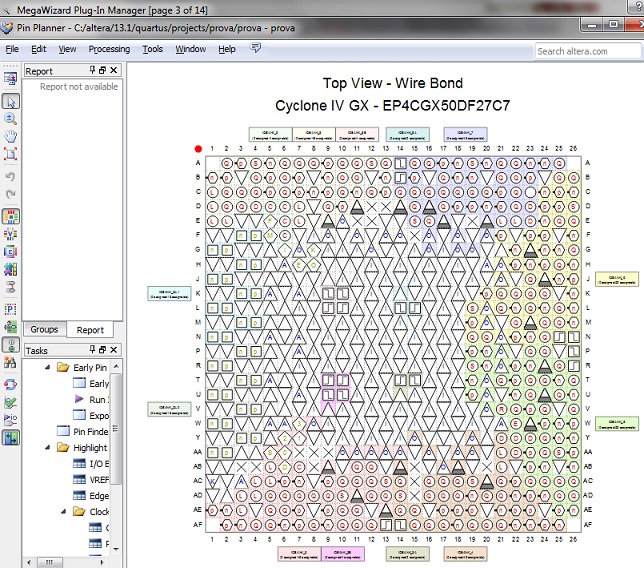Click peach I/O bank legend below column 19
644x568 pixels.
pyautogui.click(x=465, y=554)
